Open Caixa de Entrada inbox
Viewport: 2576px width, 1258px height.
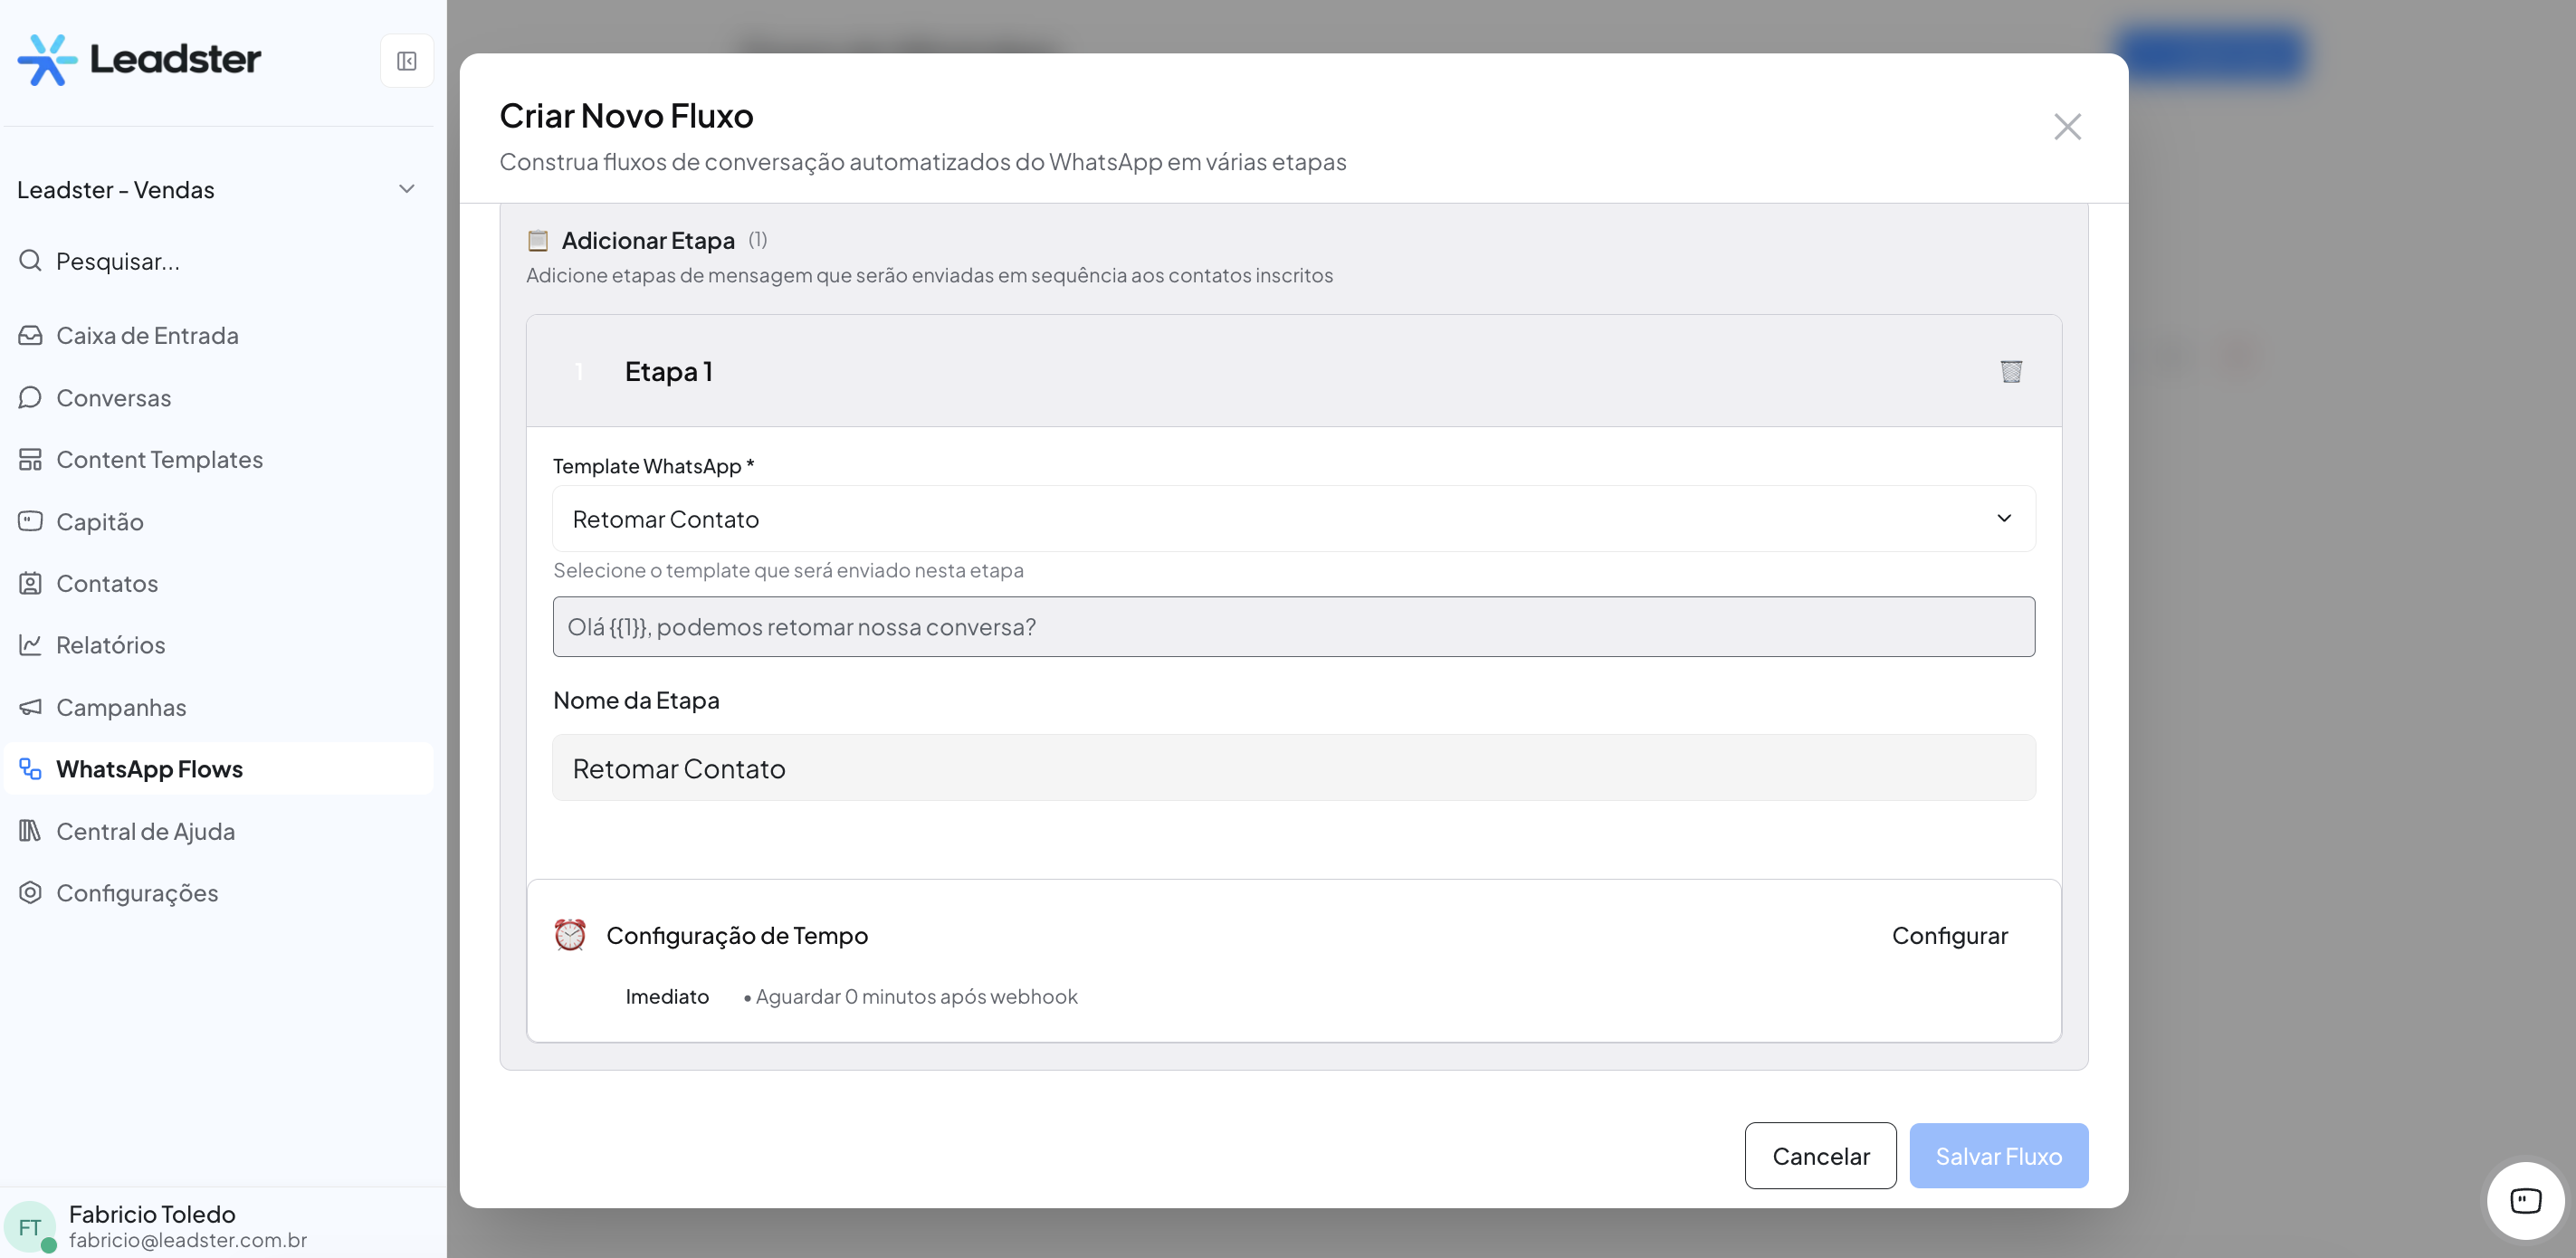pos(147,336)
